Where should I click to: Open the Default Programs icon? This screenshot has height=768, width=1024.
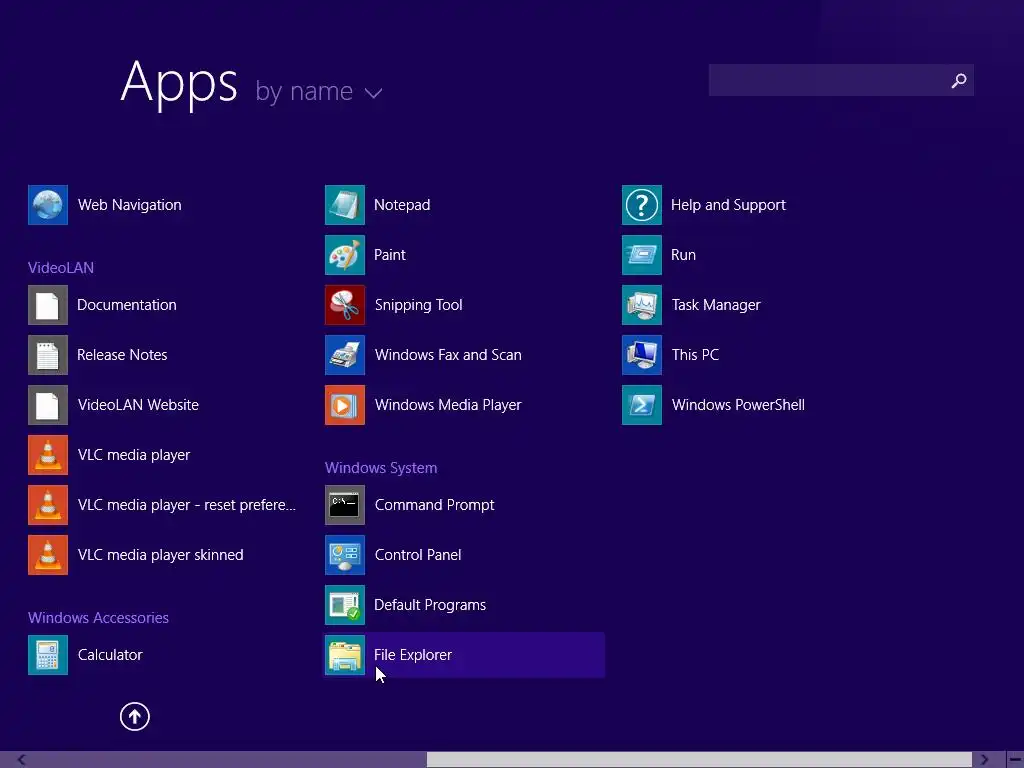(x=345, y=605)
